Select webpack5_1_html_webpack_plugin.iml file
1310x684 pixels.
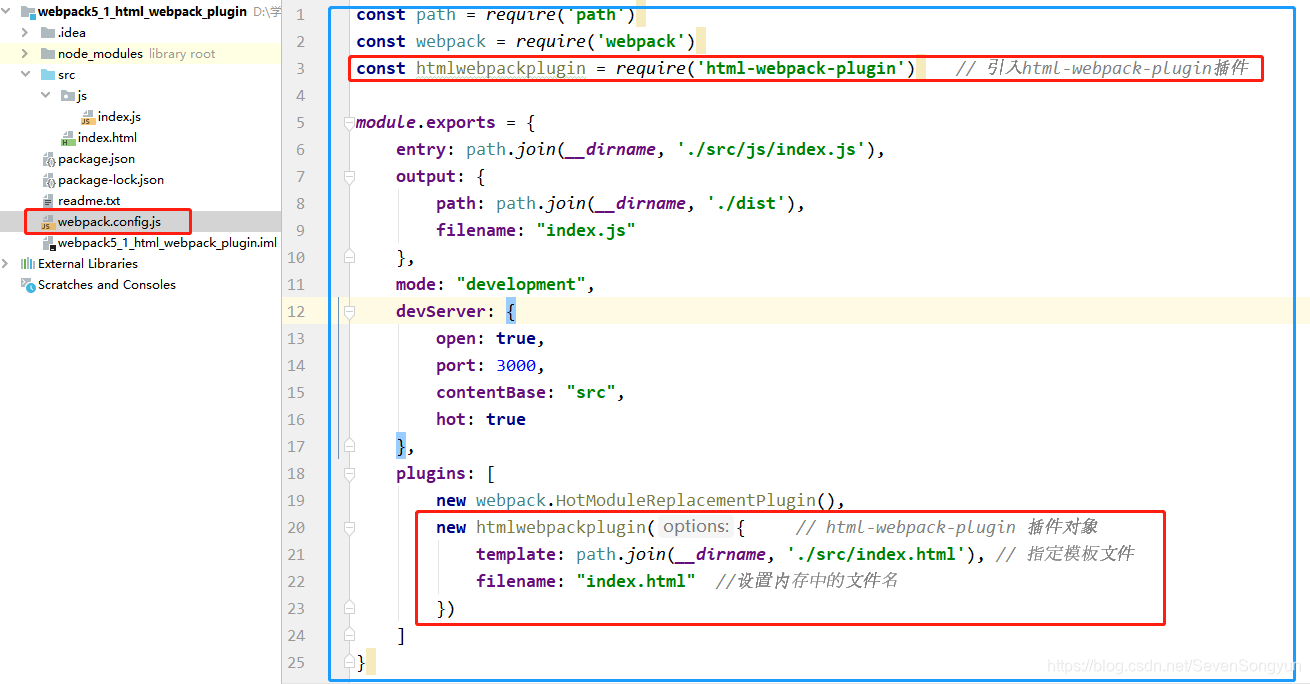click(167, 243)
